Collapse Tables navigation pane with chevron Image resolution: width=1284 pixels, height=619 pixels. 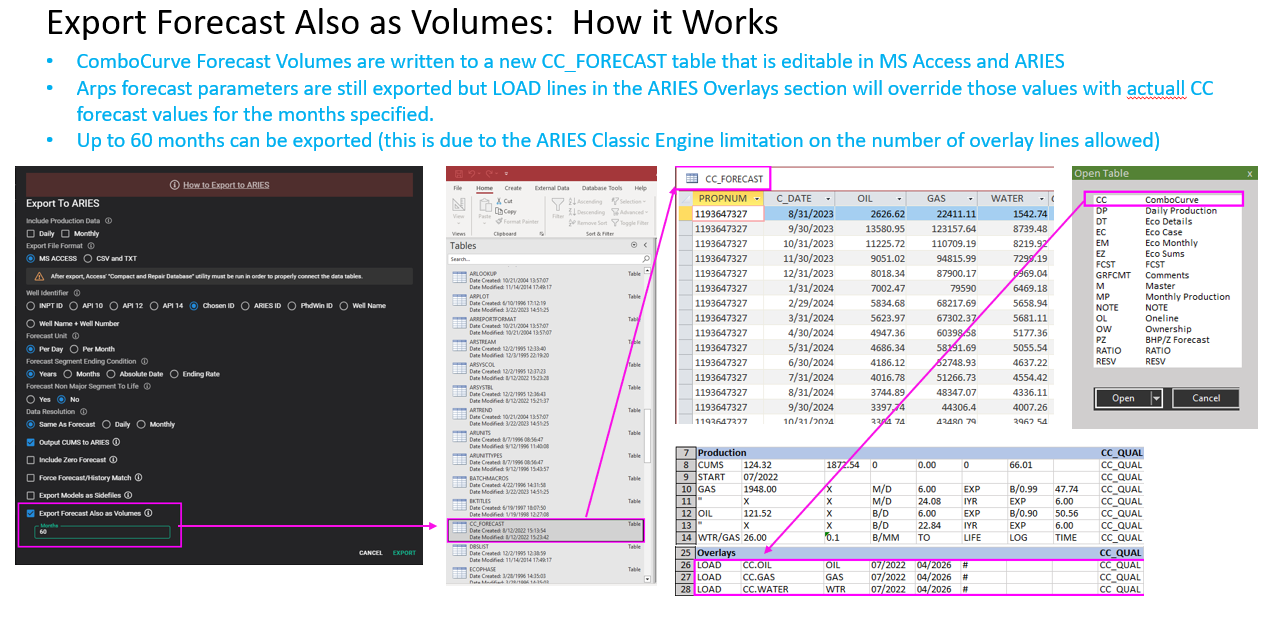644,245
